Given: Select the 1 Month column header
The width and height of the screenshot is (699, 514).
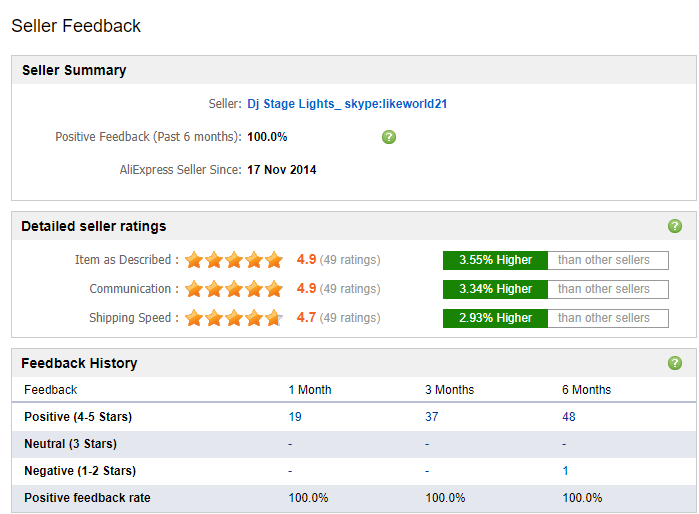Looking at the screenshot, I should (310, 390).
